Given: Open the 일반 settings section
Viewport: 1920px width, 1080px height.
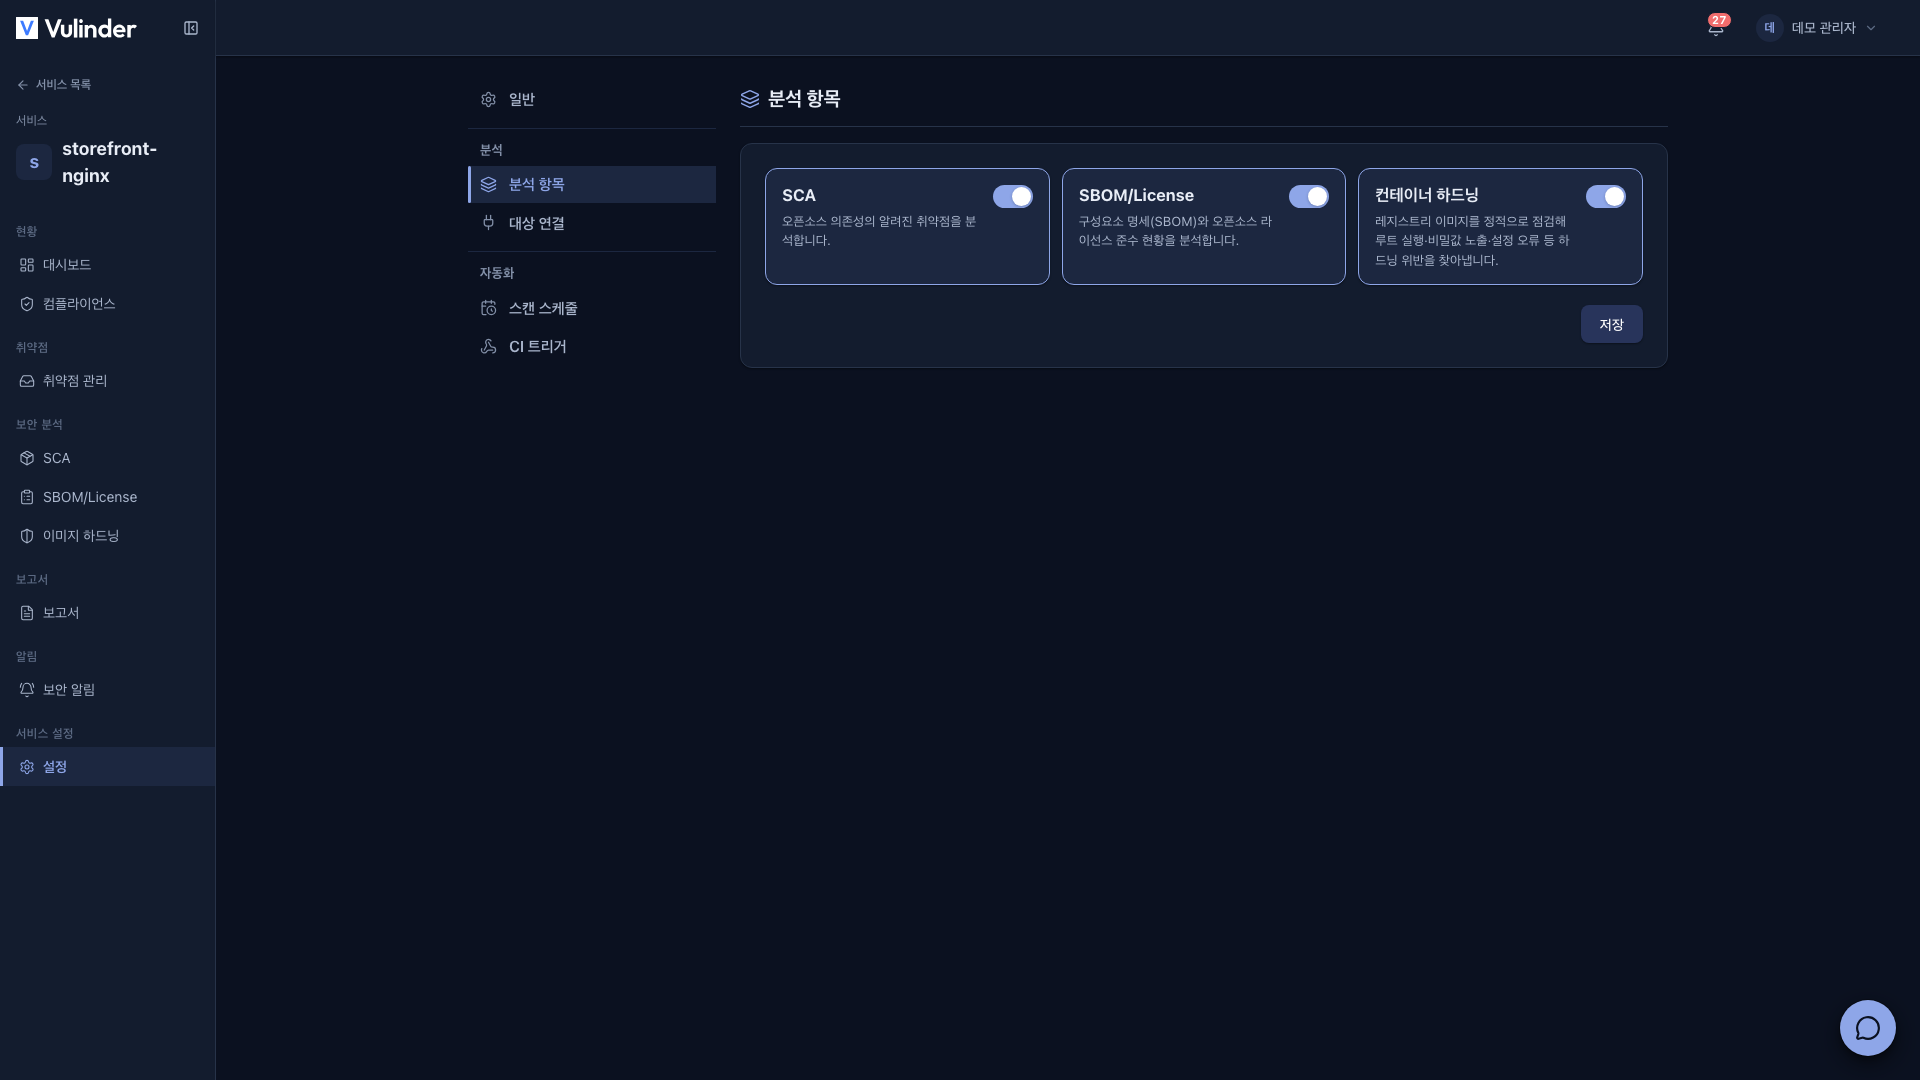Looking at the screenshot, I should click(592, 99).
